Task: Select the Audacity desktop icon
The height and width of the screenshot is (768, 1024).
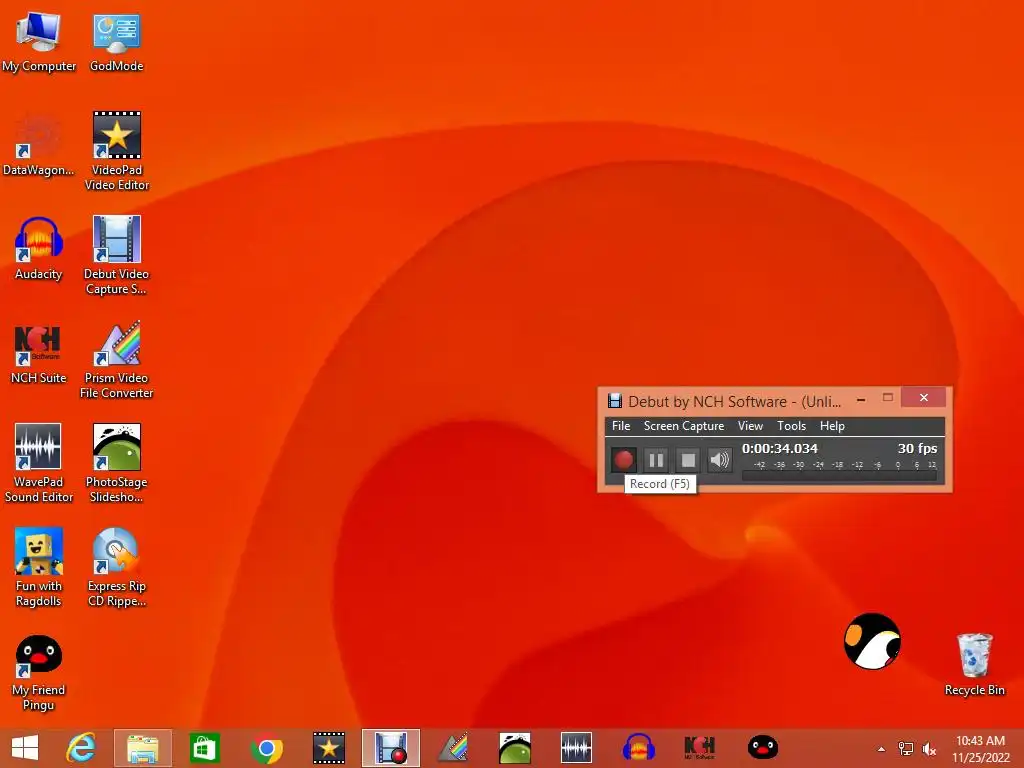Action: click(x=39, y=248)
